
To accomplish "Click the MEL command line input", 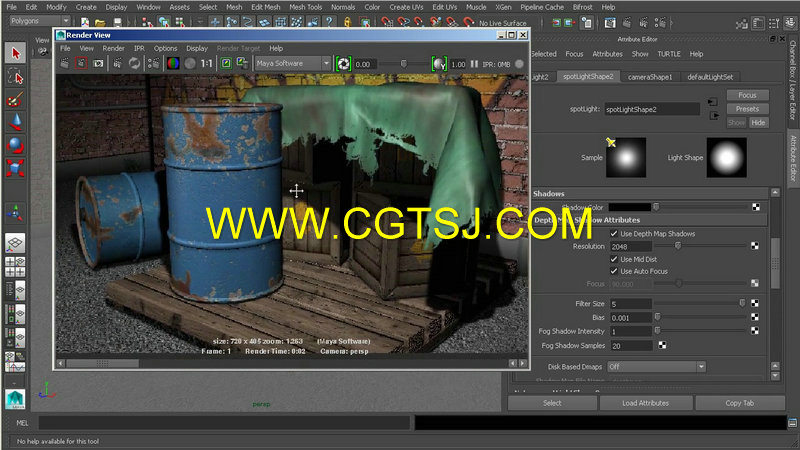I will pyautogui.click(x=224, y=422).
